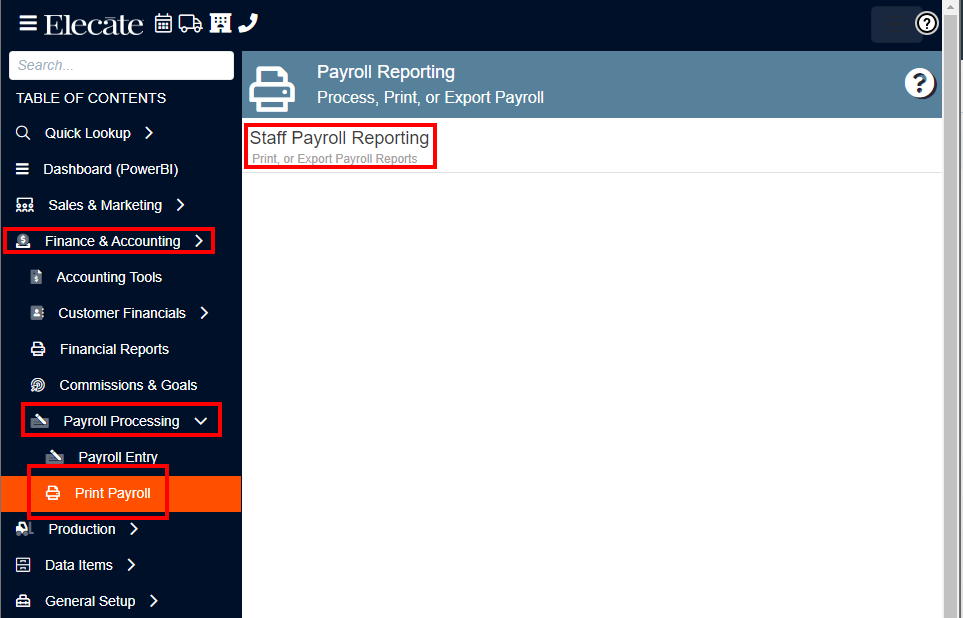The height and width of the screenshot is (618, 963).
Task: Open Payroll Entry
Action: click(118, 457)
